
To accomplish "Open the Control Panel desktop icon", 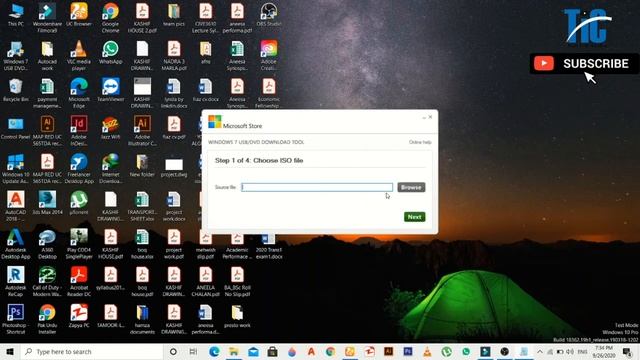I will tap(16, 128).
